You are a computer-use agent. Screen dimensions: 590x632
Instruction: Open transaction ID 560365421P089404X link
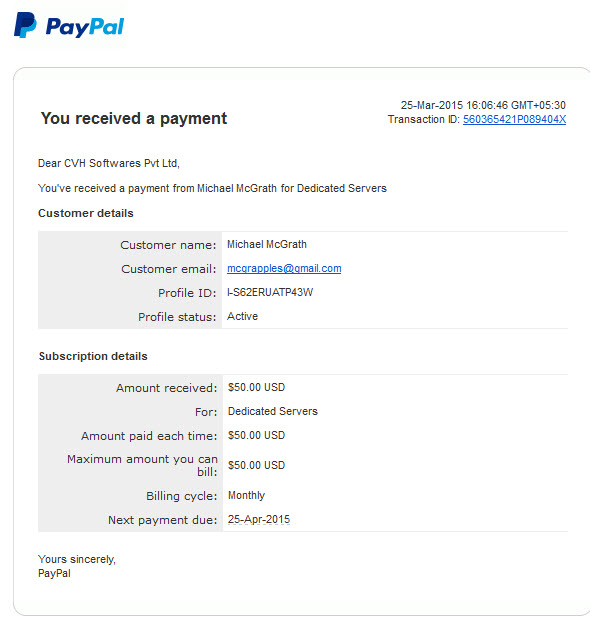514,119
